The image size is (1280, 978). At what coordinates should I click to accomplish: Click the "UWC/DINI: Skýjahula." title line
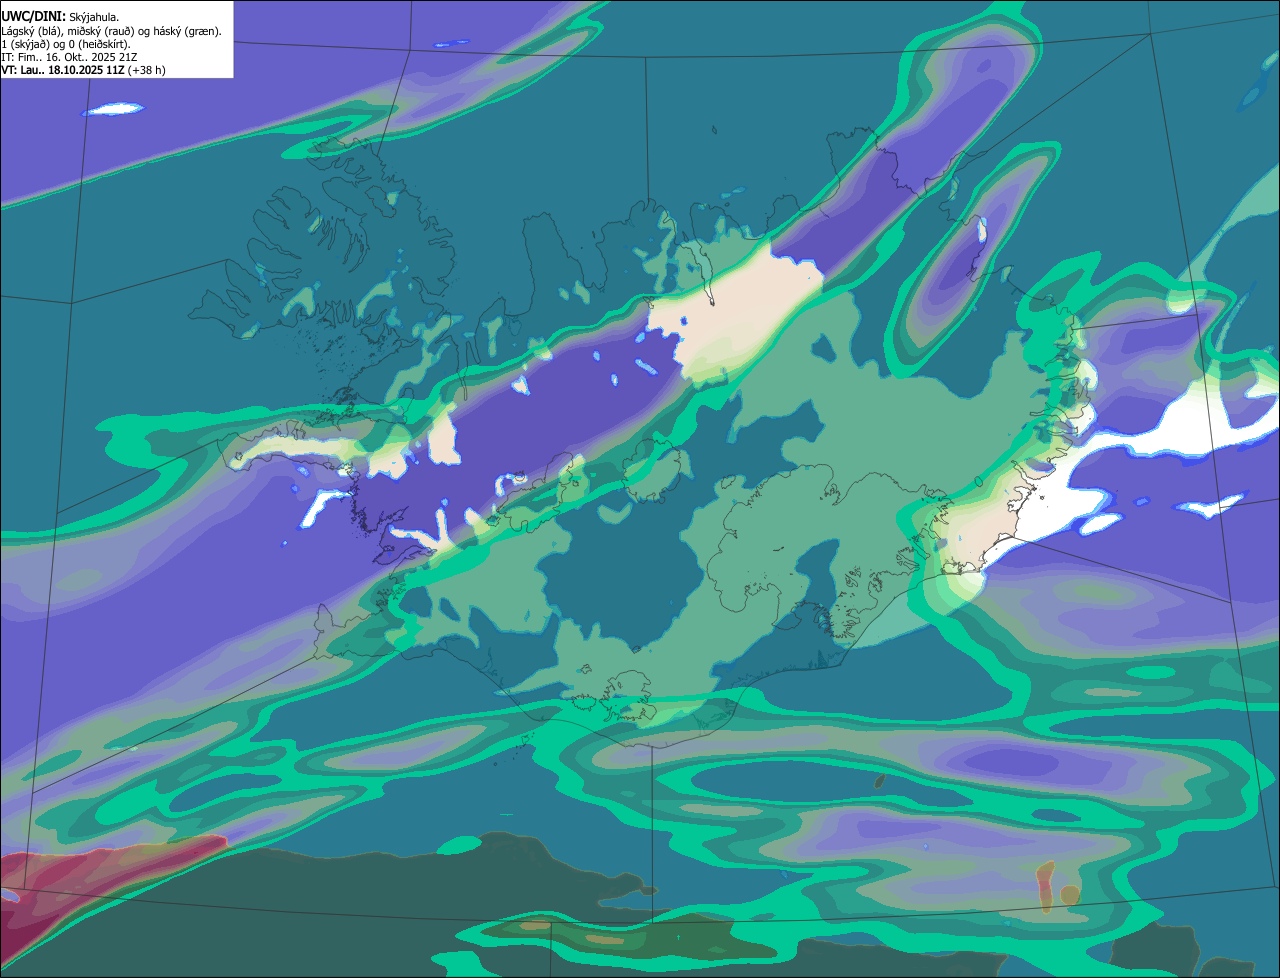coord(61,16)
